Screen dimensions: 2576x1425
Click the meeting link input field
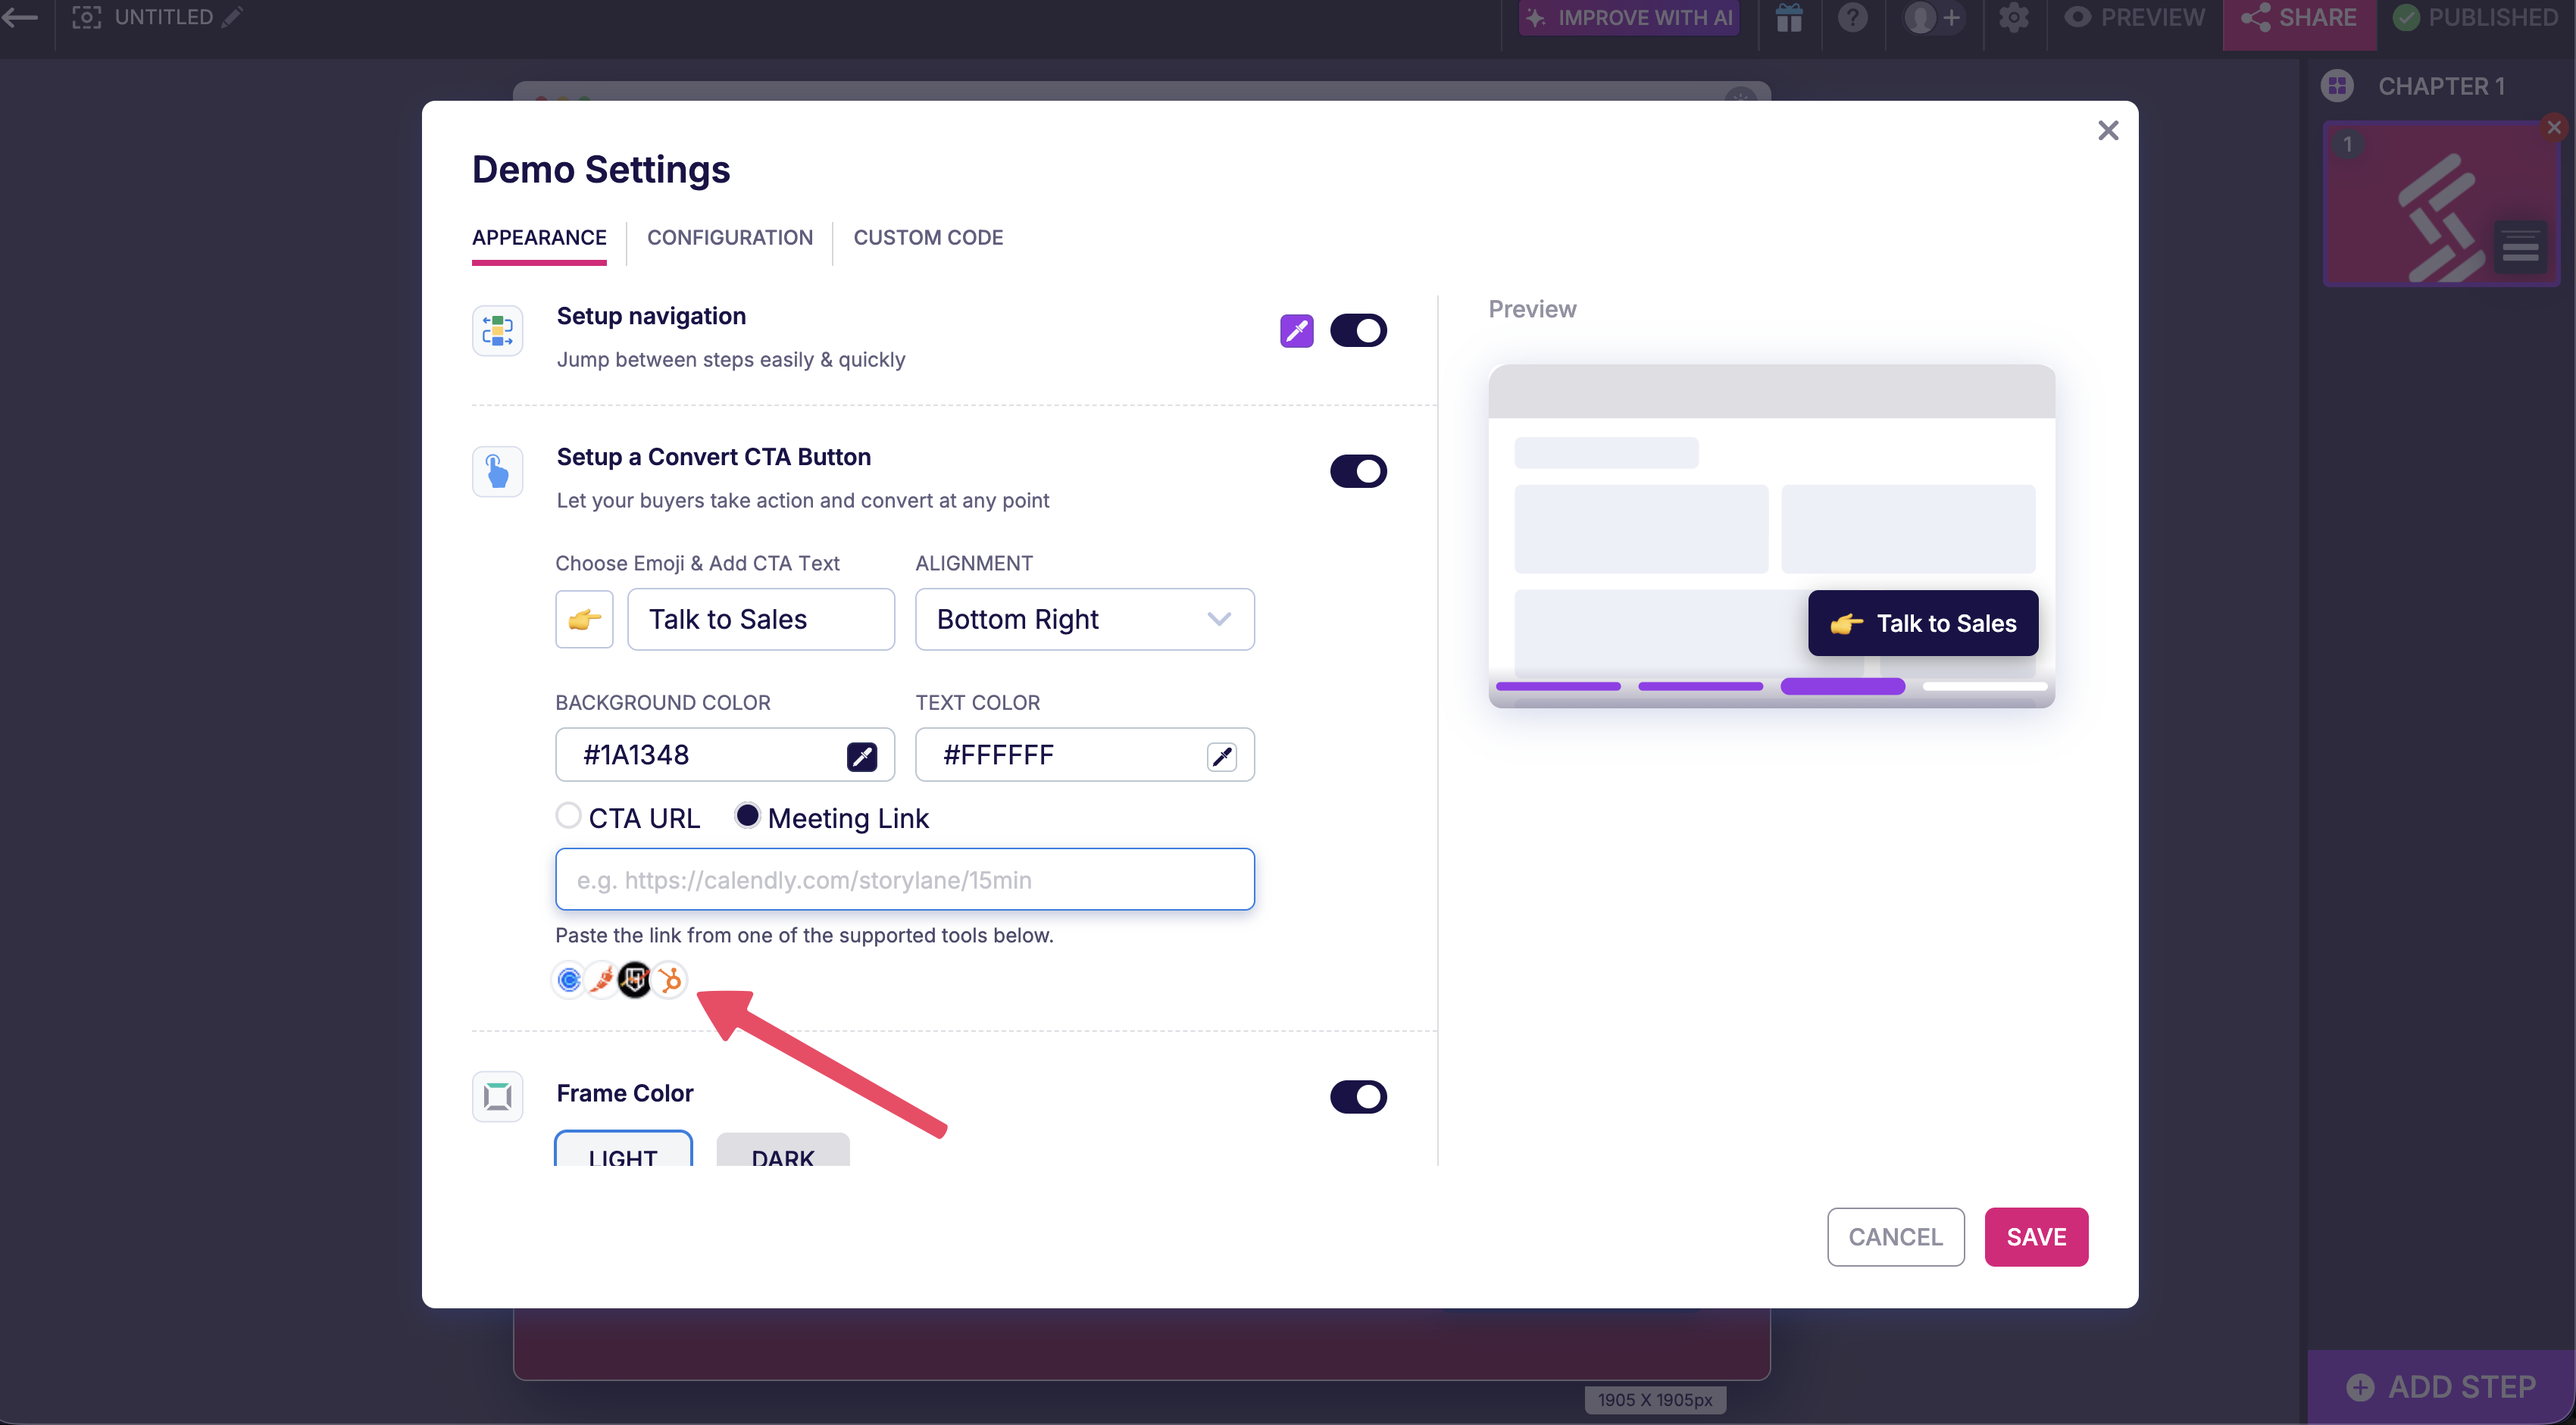pyautogui.click(x=904, y=880)
